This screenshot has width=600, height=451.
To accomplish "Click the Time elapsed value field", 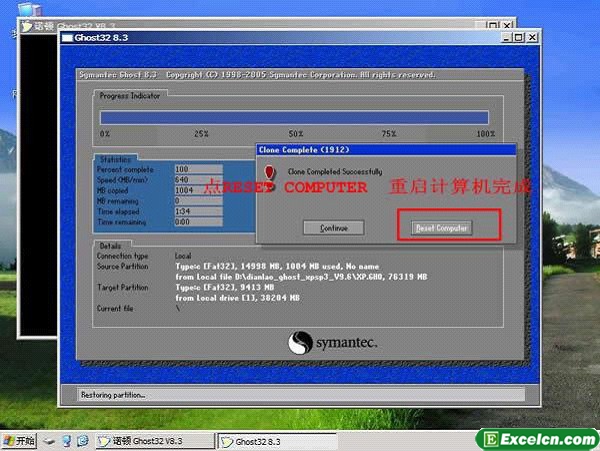I will pos(197,211).
